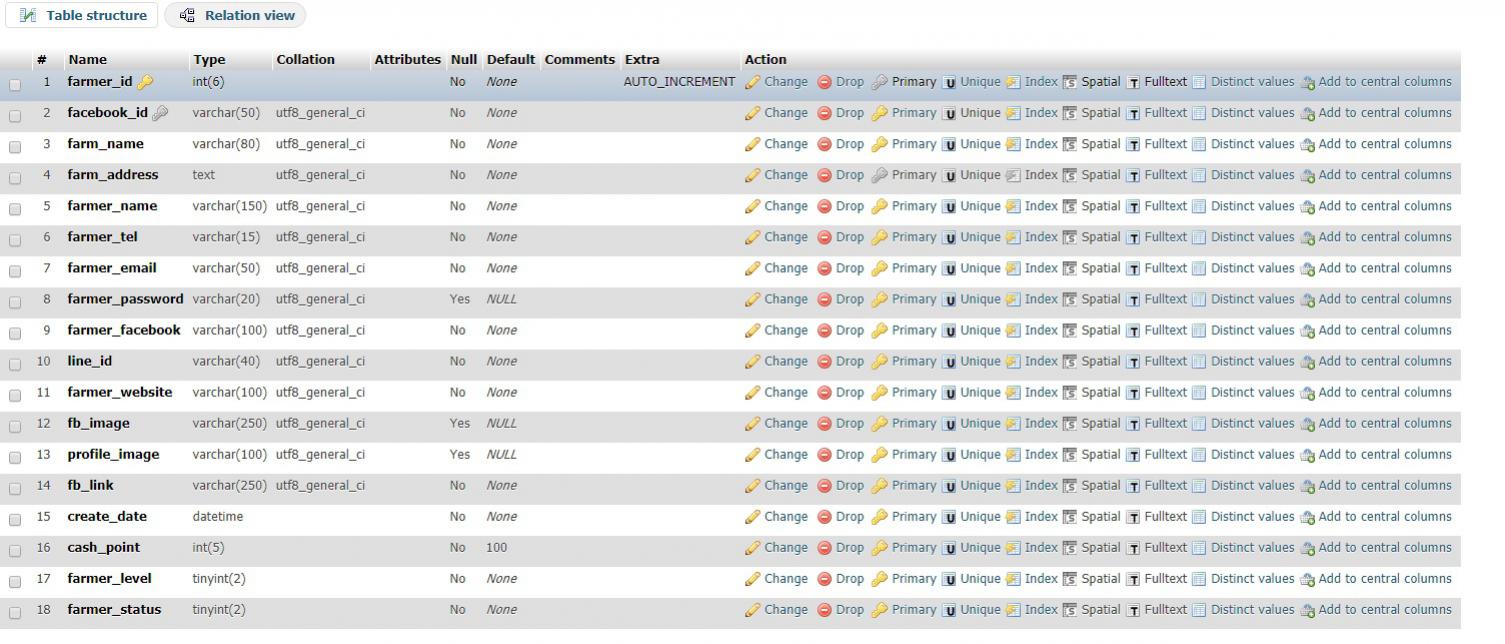Click the Extra column header

pos(642,59)
